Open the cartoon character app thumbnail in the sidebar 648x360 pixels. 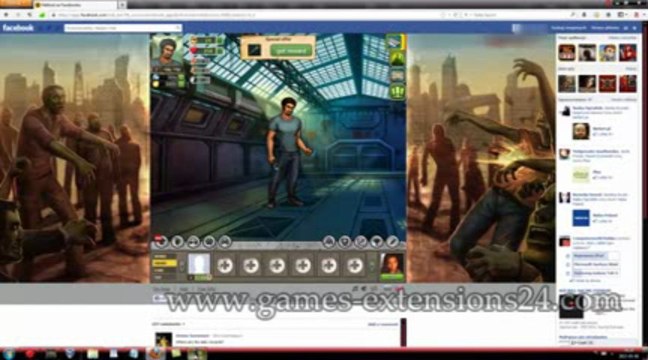coord(607,52)
